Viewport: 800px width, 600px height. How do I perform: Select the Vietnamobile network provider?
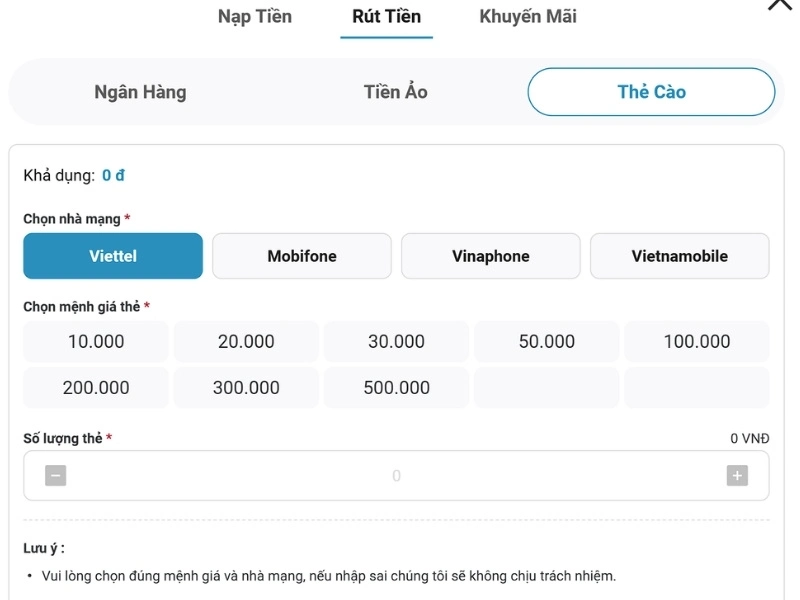[x=679, y=256]
